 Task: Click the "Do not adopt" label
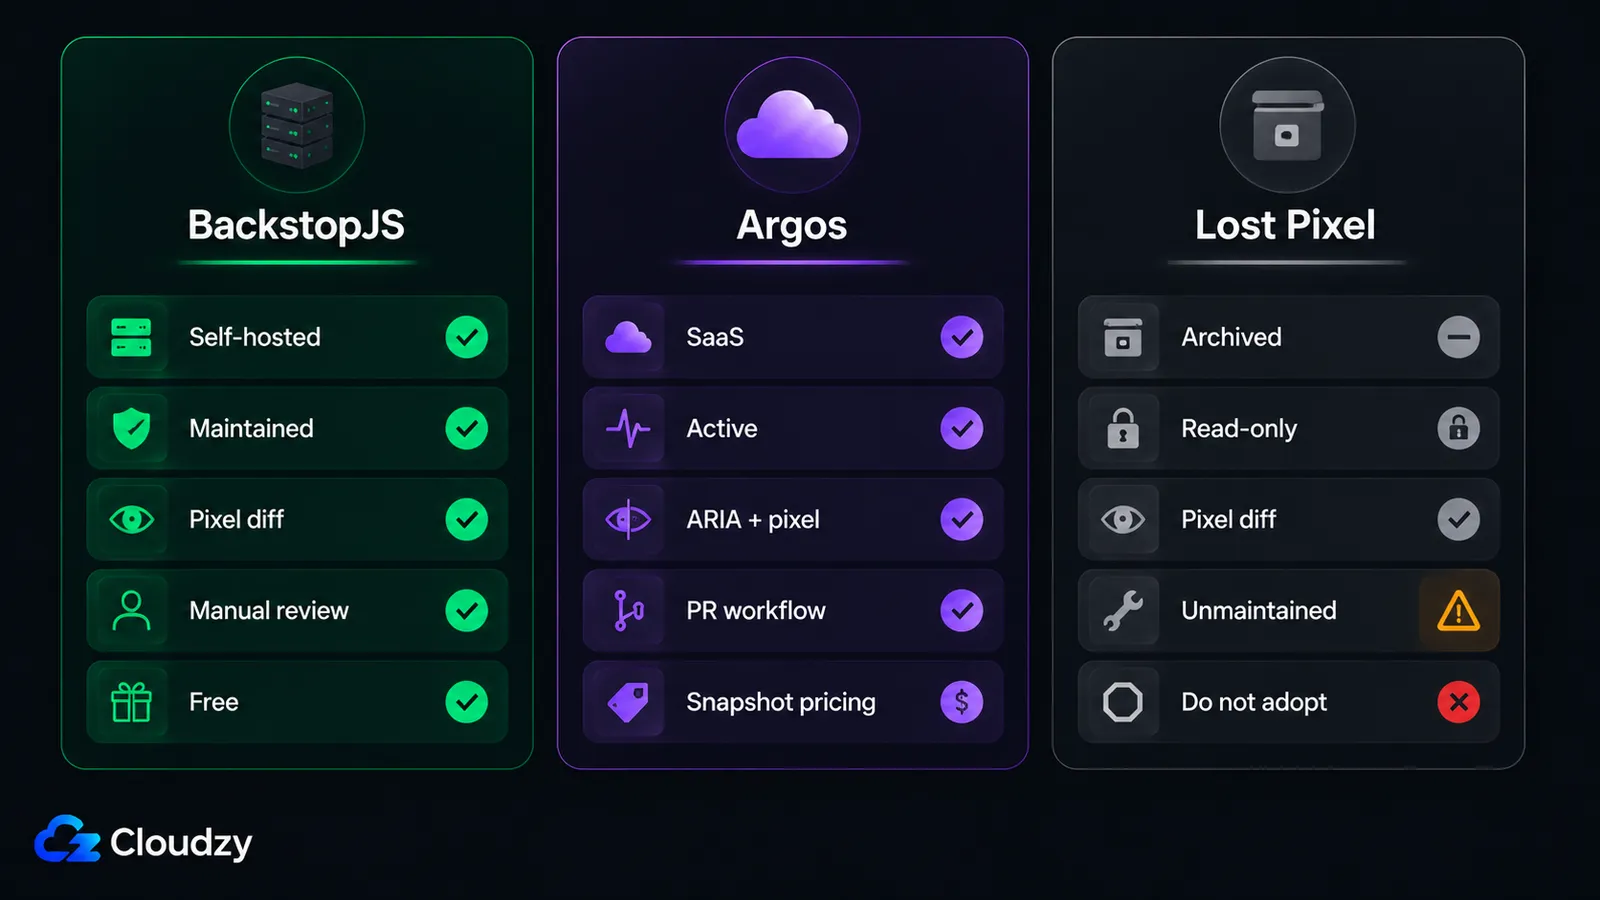(1254, 702)
